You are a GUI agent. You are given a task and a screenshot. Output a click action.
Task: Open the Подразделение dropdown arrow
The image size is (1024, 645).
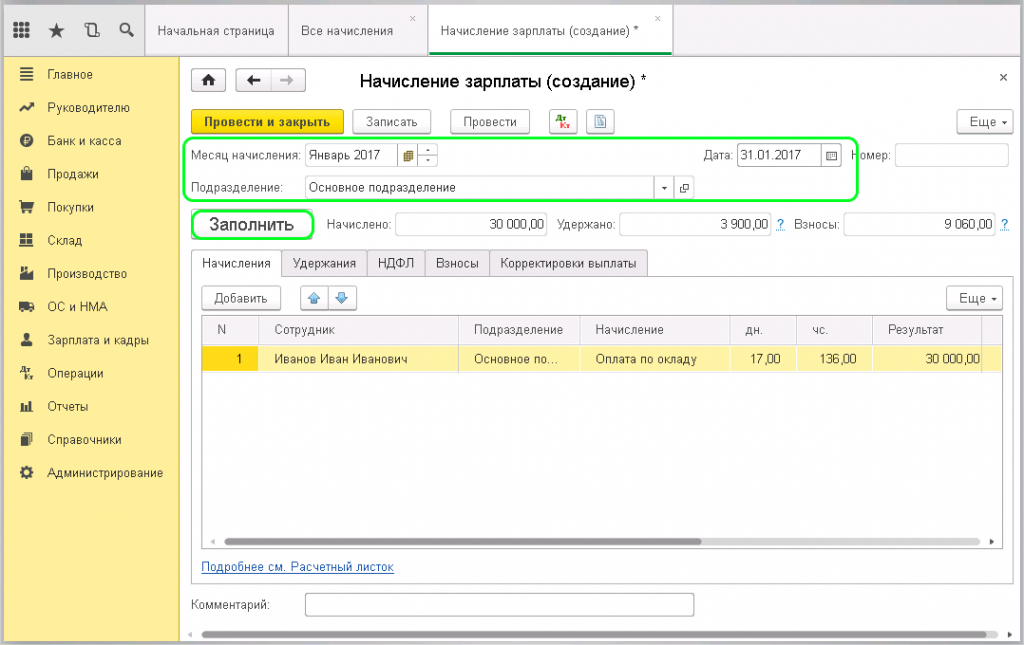click(665, 187)
